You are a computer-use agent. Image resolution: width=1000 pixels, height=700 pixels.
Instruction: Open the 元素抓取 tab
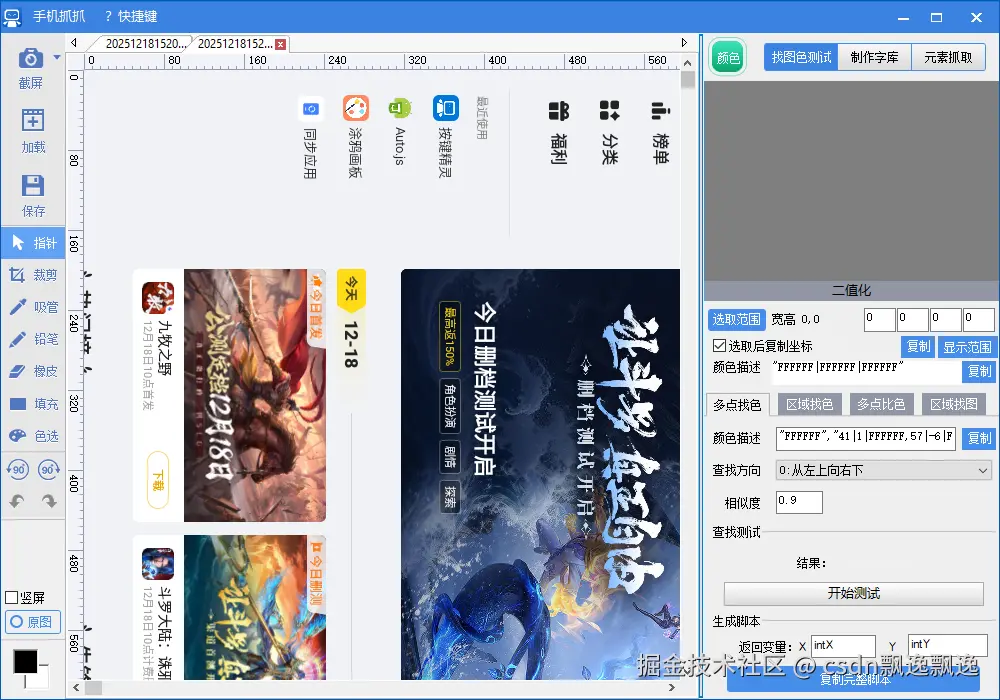click(x=948, y=57)
